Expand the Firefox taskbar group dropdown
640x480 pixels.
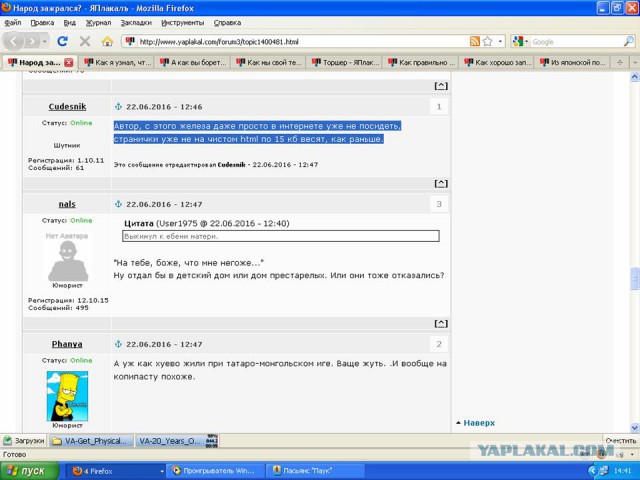pos(162,471)
